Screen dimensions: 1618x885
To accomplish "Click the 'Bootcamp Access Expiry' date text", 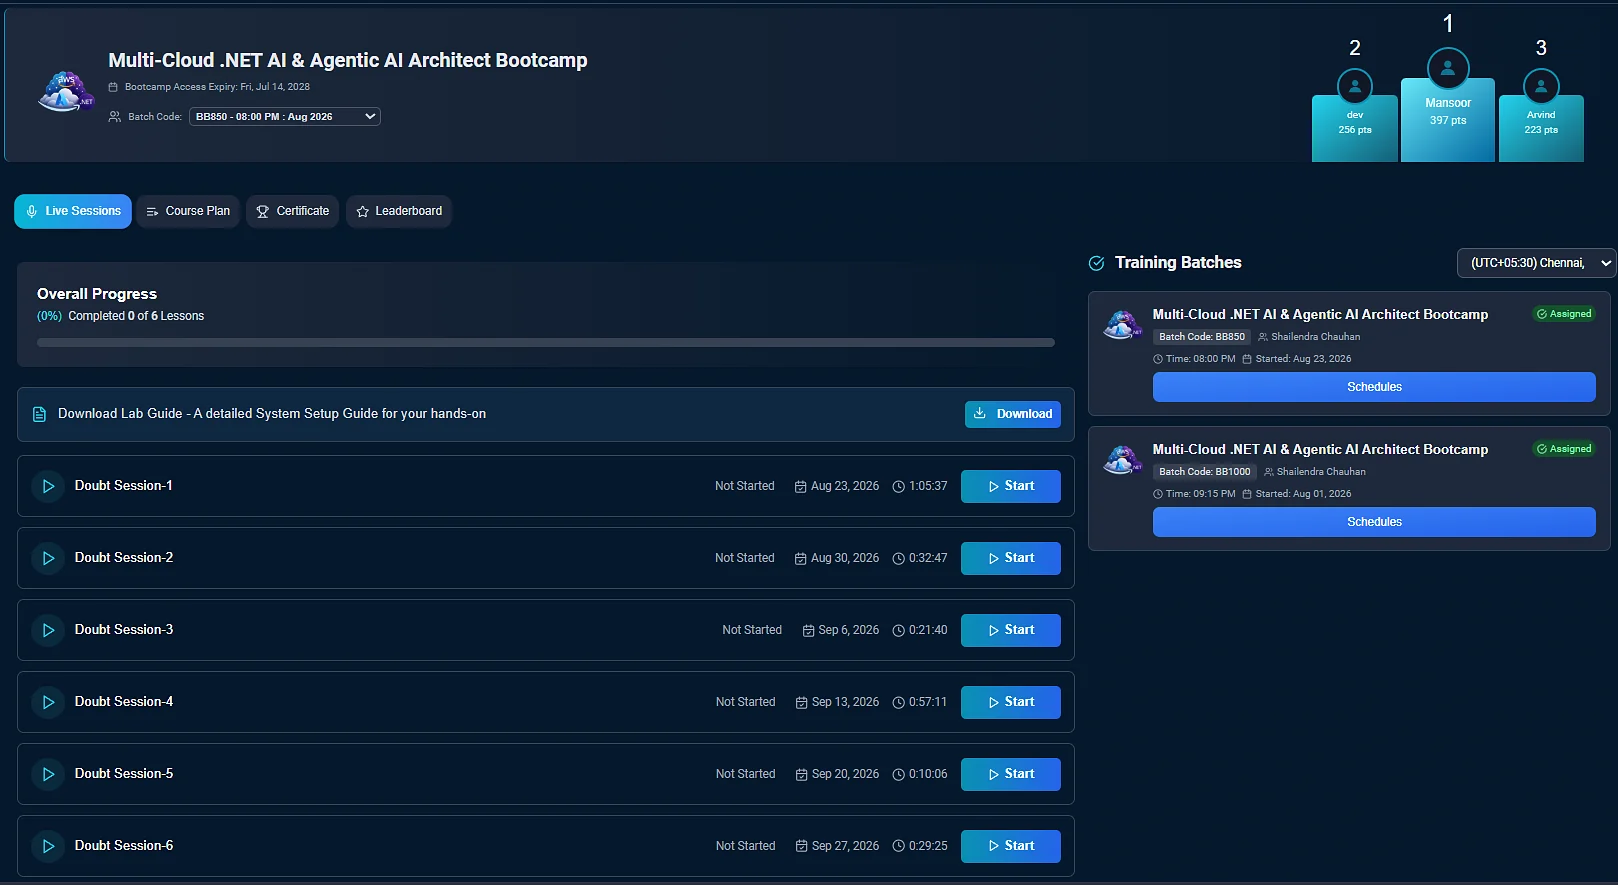I will 217,87.
